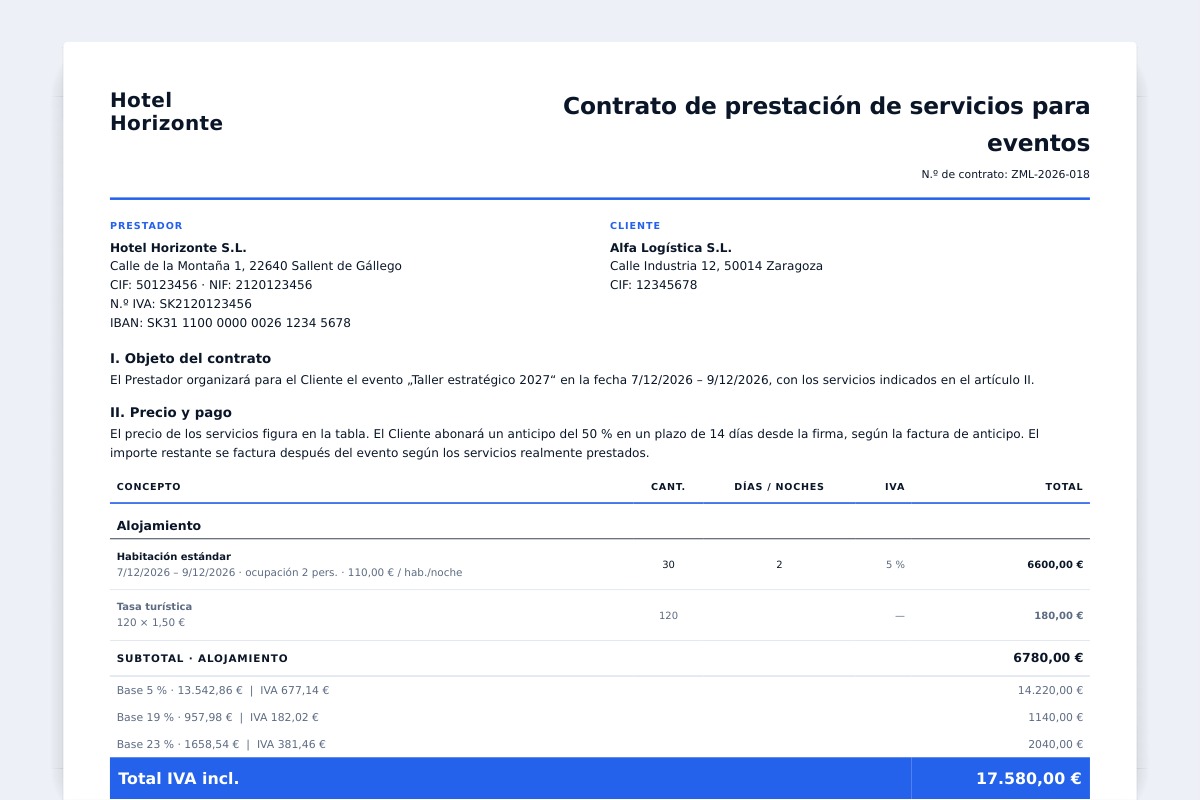
Task: Select the contract title heading
Action: [826, 124]
